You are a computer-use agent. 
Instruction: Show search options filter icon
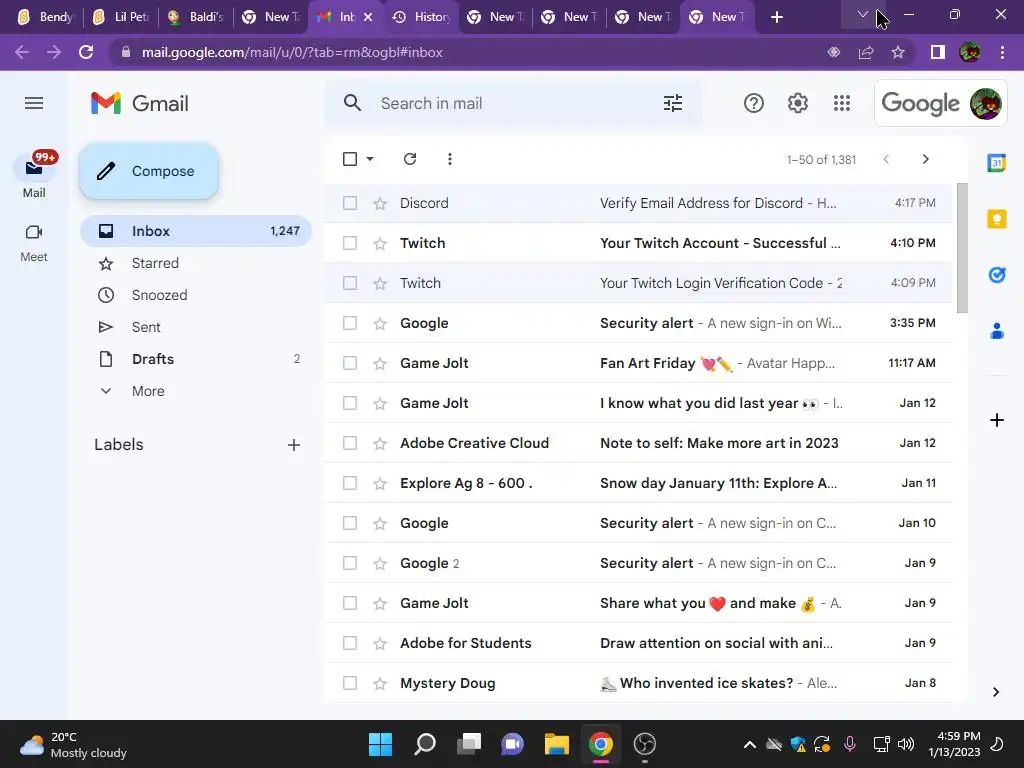[673, 103]
